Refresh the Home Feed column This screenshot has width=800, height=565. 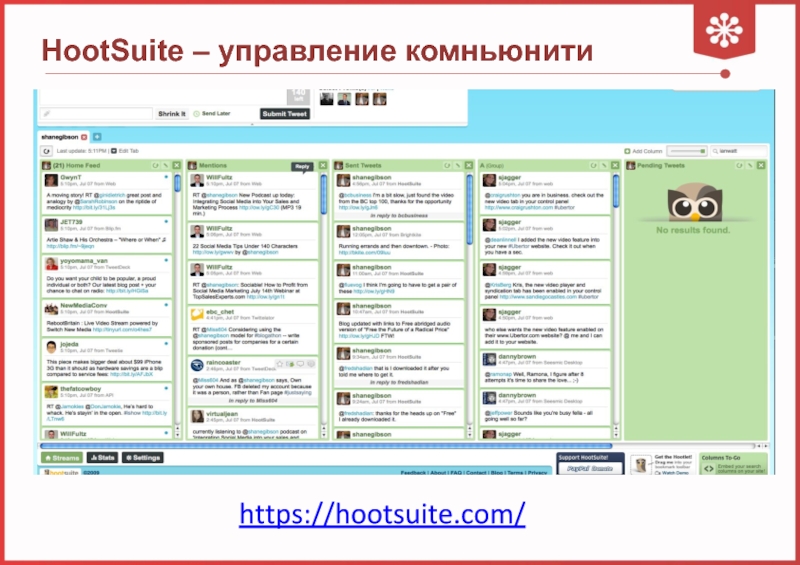click(153, 164)
